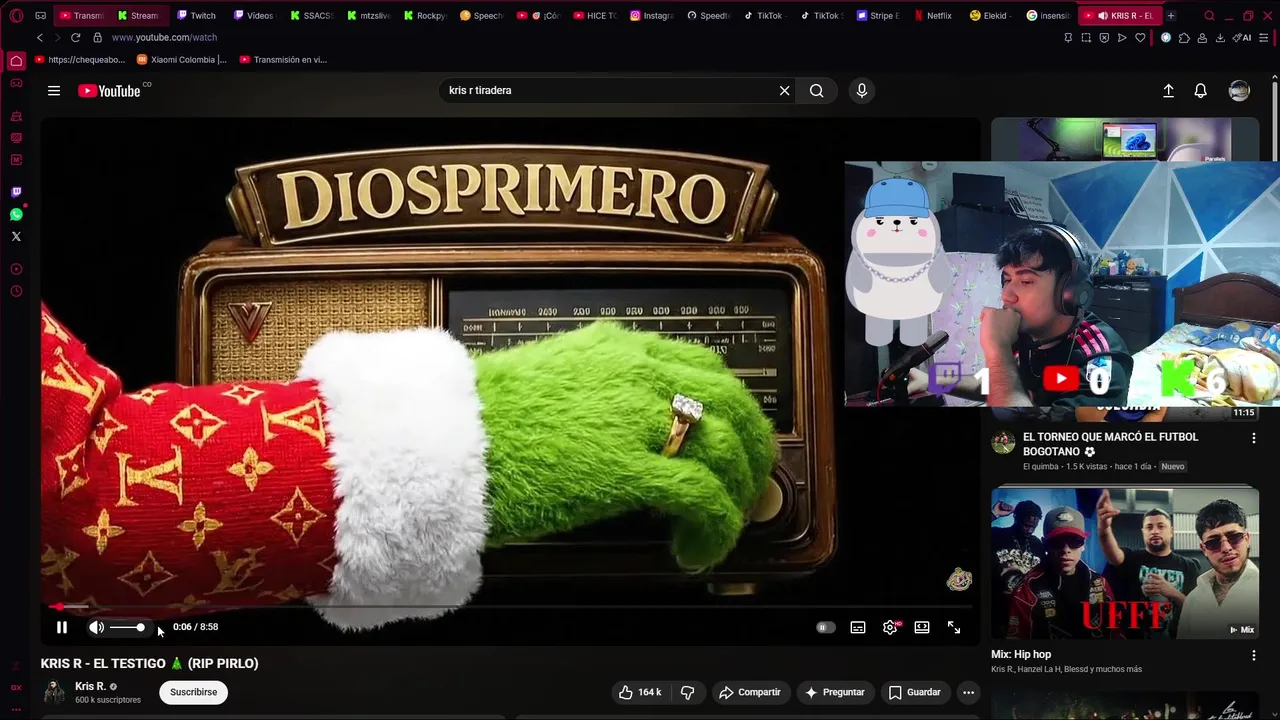Enter full screen mode
Screen dimensions: 1280x720
(x=954, y=627)
